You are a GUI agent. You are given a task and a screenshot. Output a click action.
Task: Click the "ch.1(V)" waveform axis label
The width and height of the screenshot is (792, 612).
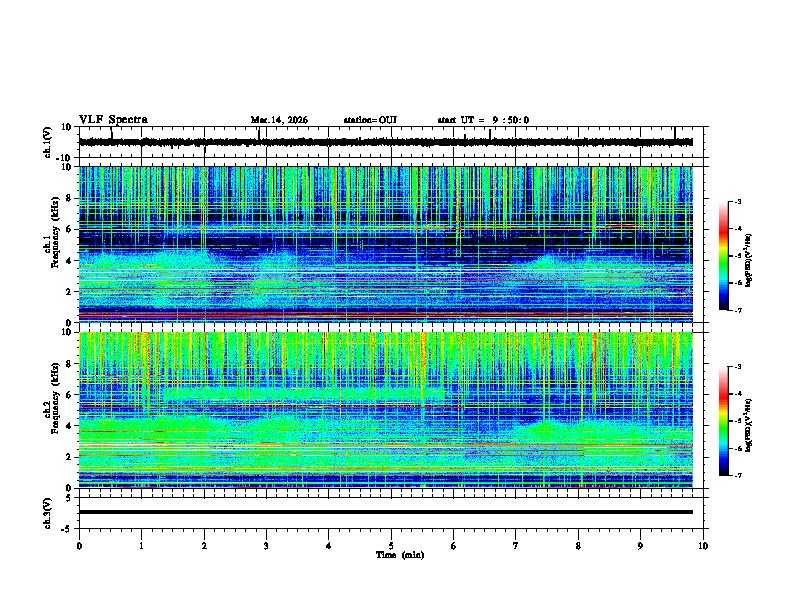(48, 142)
